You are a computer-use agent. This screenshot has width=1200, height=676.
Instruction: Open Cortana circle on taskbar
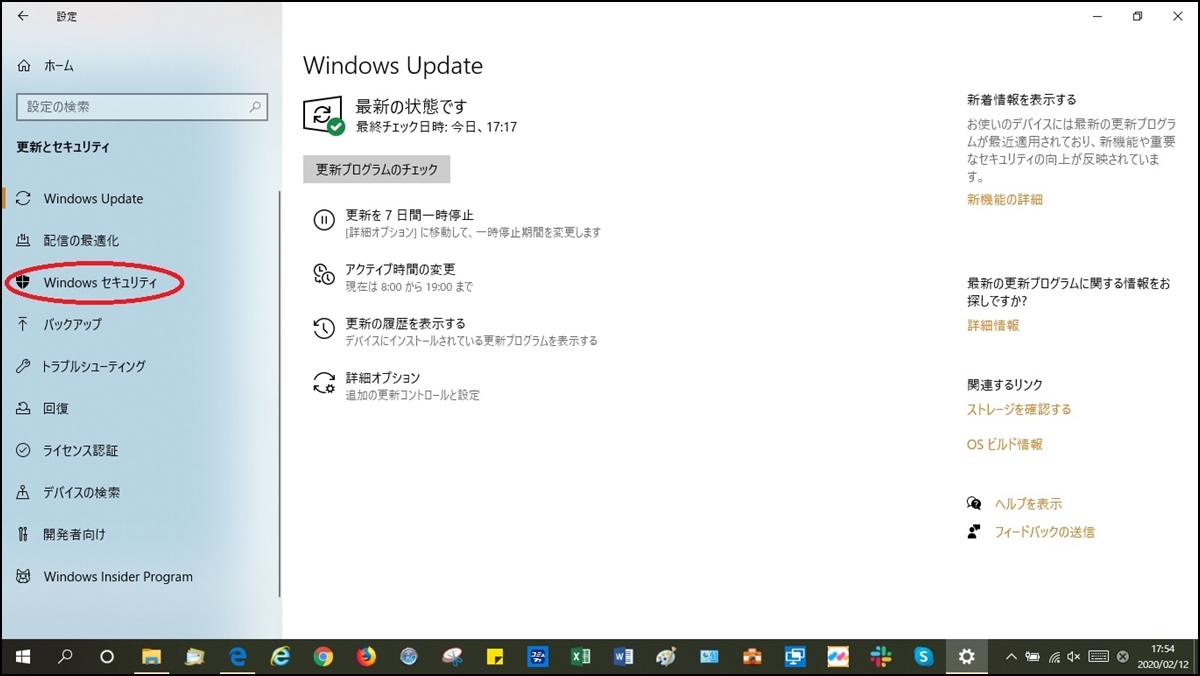[x=108, y=657]
